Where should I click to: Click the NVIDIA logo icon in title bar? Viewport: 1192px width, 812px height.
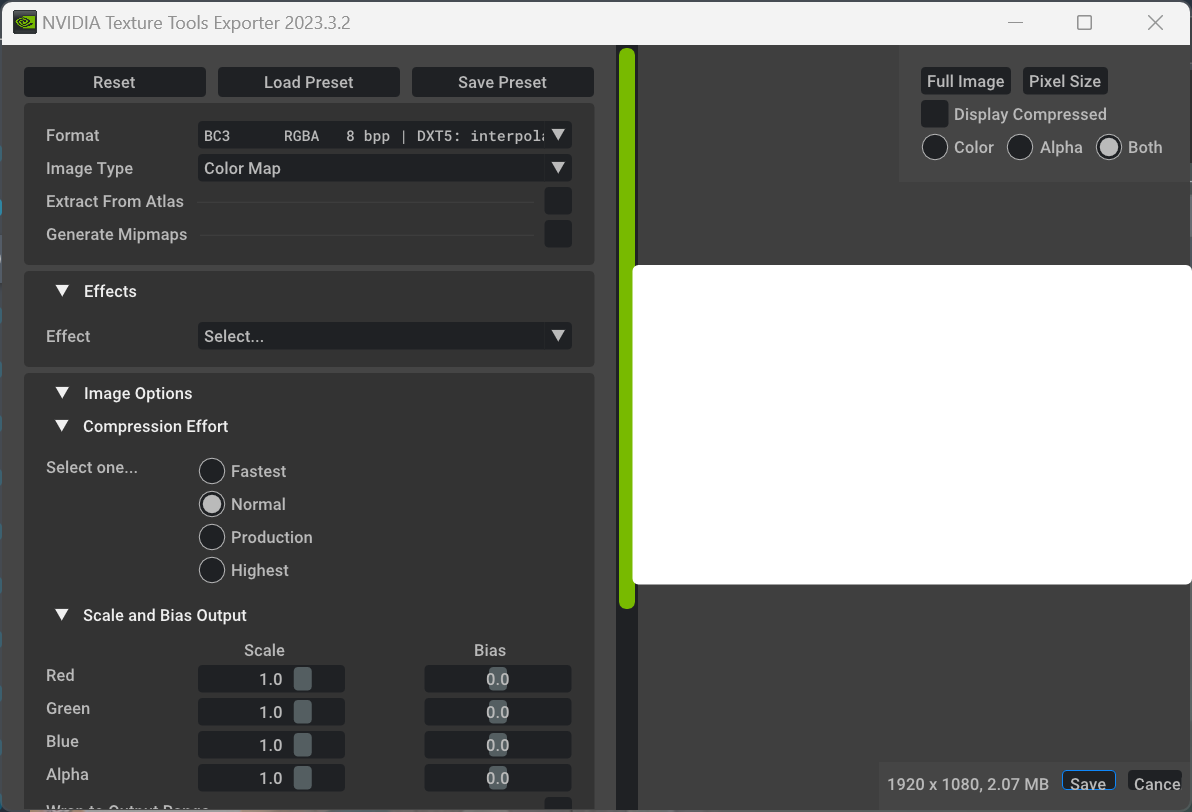click(x=25, y=22)
